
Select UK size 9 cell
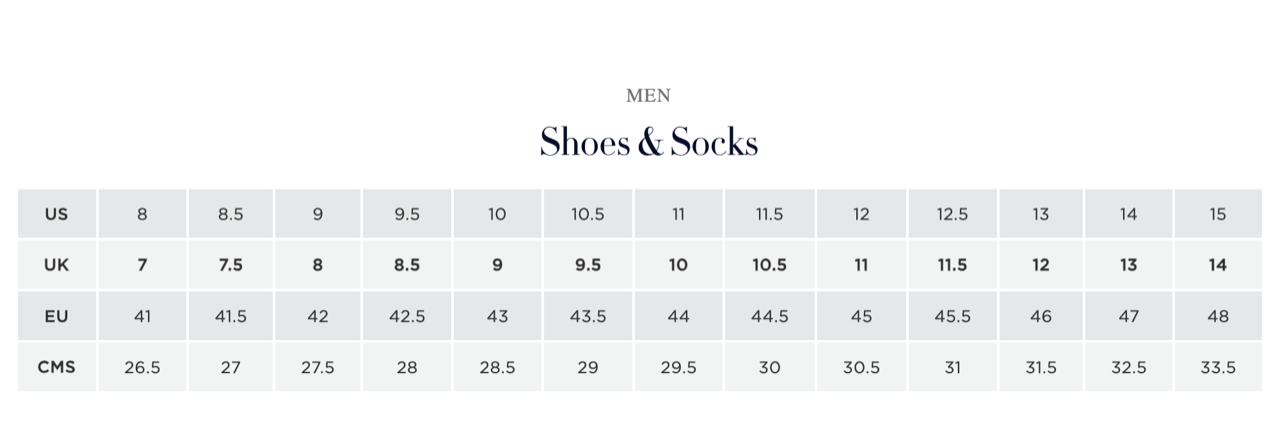pyautogui.click(x=497, y=265)
